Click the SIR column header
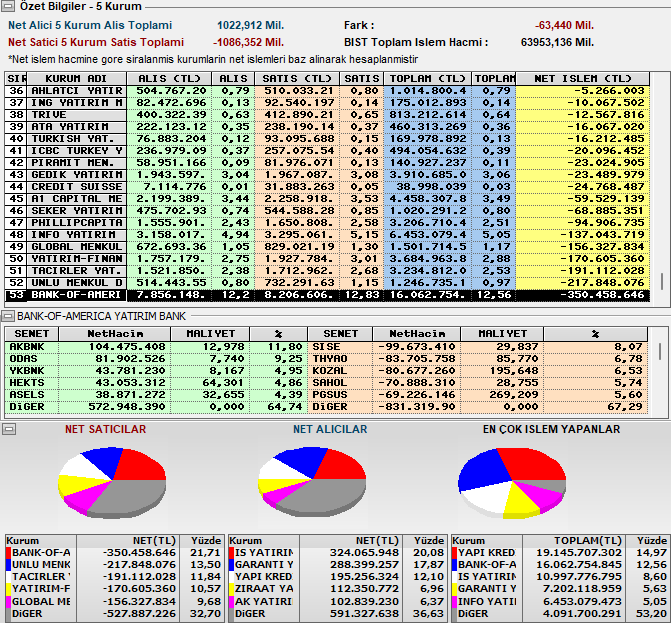The height and width of the screenshot is (623, 671). click(16, 79)
